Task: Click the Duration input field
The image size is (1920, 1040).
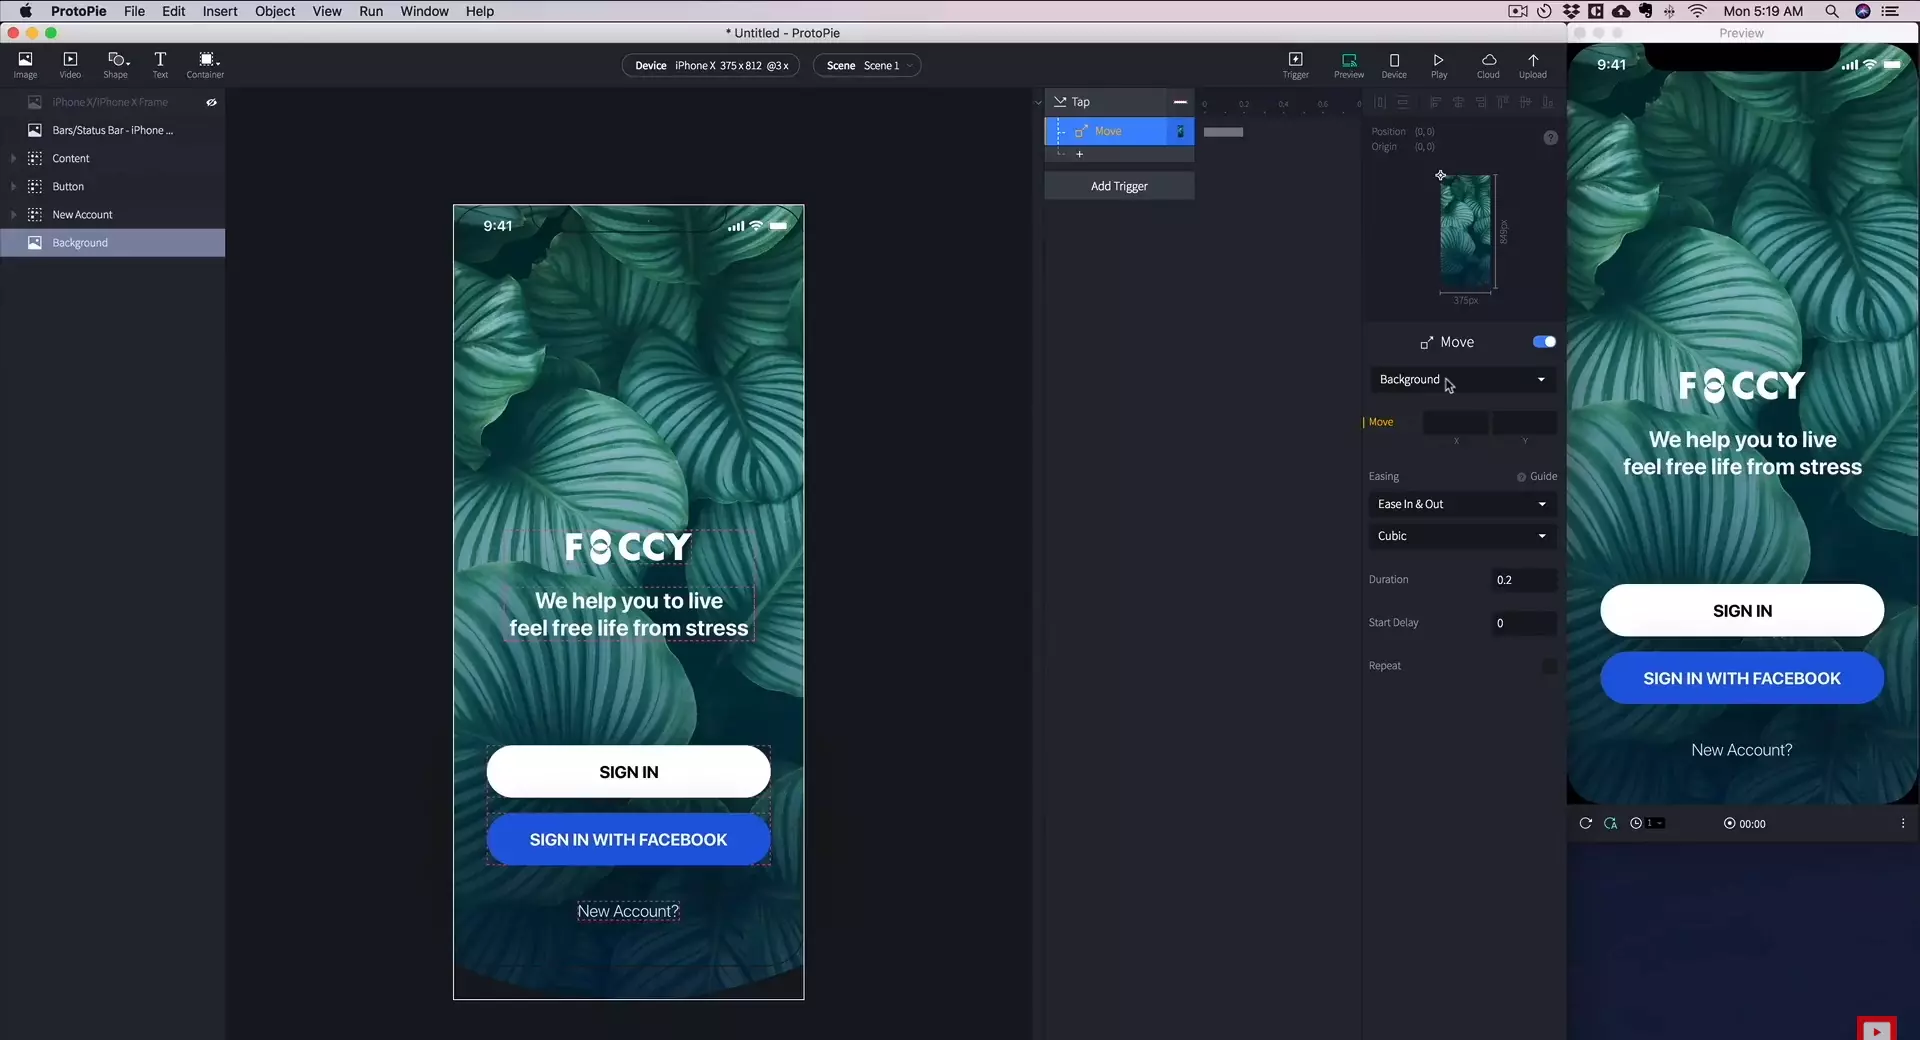Action: (1524, 580)
